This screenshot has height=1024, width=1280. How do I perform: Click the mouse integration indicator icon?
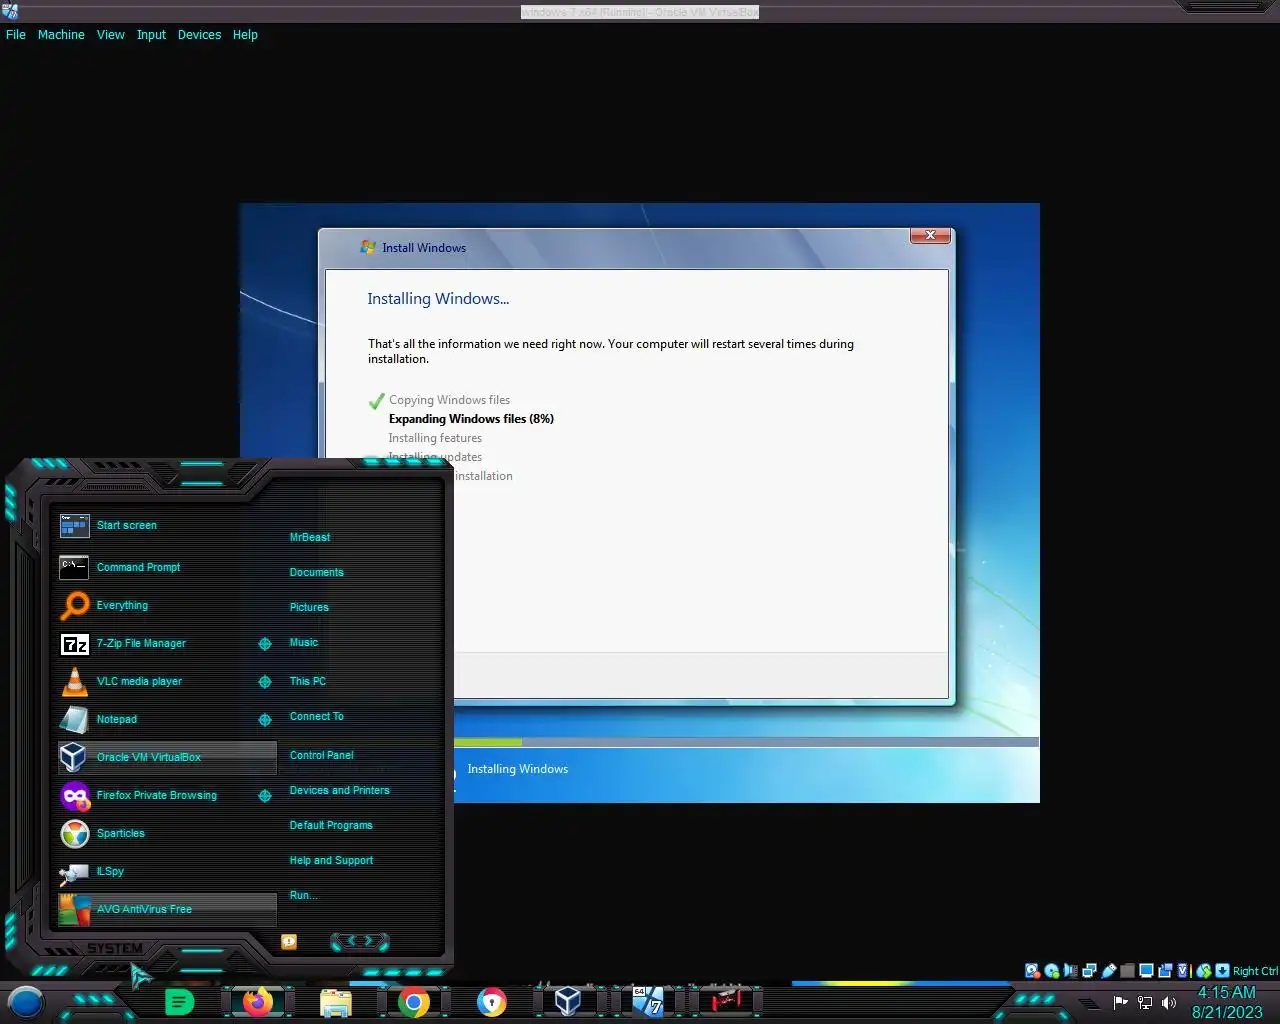1203,970
